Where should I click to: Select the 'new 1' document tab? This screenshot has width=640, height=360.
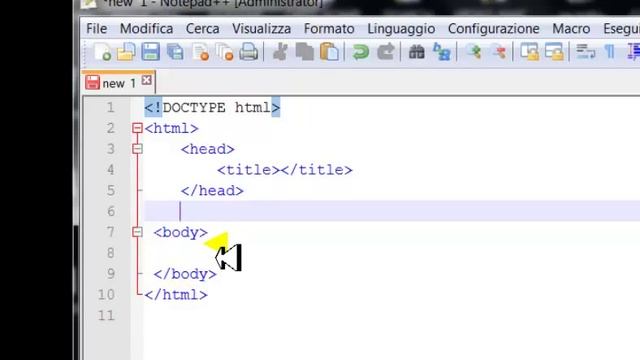(x=118, y=83)
